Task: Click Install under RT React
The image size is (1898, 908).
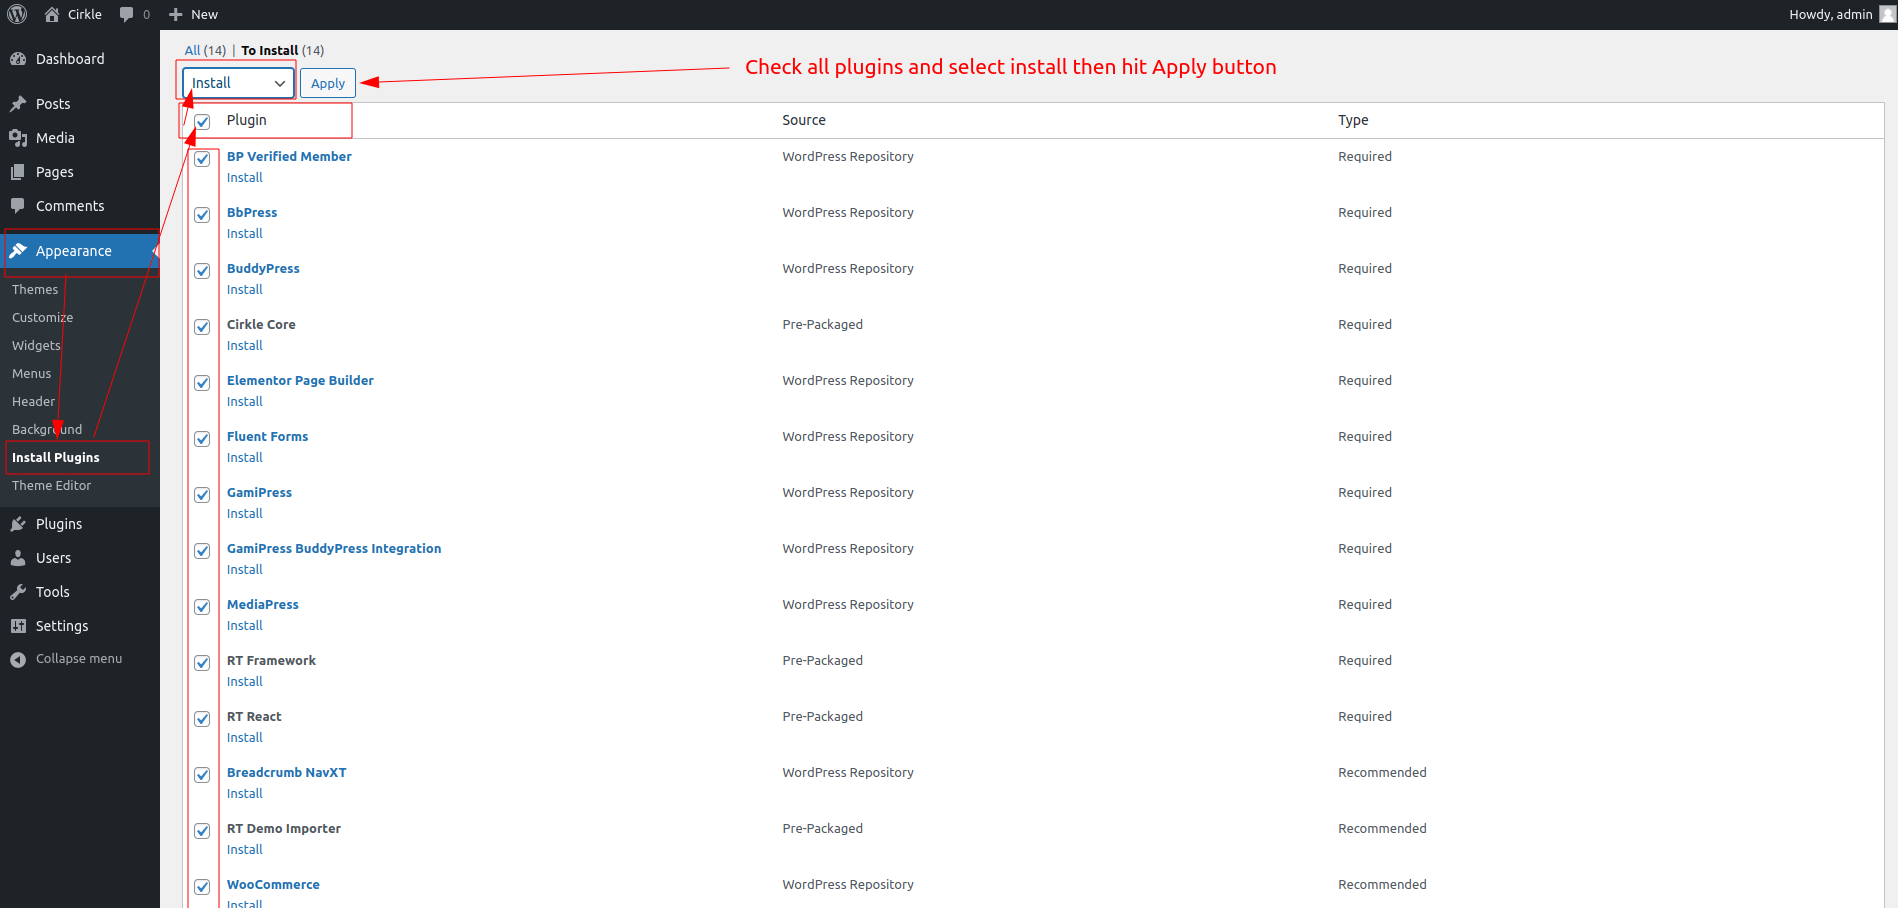Action: point(245,737)
